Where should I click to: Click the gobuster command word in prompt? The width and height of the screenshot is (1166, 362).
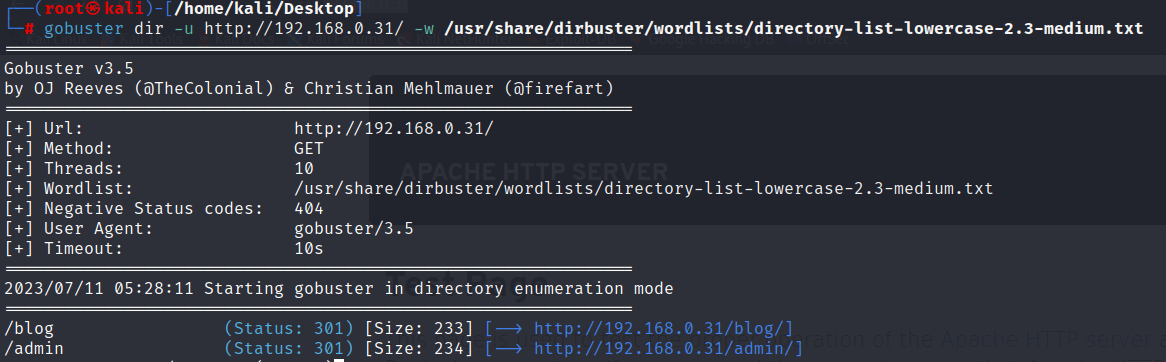click(83, 30)
